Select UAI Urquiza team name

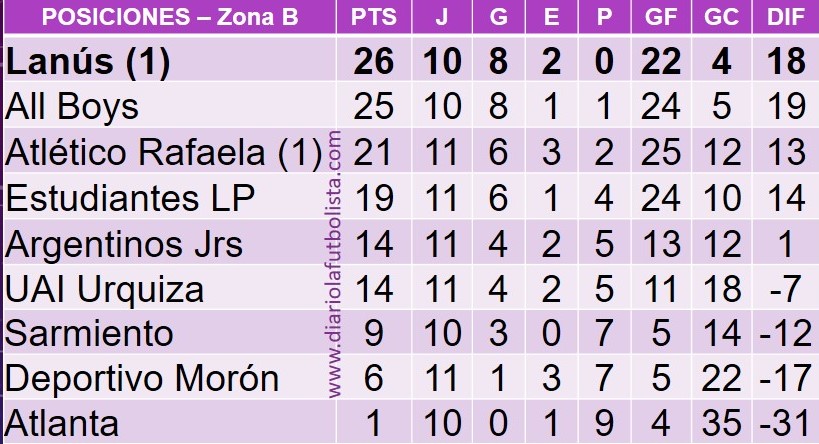(104, 289)
